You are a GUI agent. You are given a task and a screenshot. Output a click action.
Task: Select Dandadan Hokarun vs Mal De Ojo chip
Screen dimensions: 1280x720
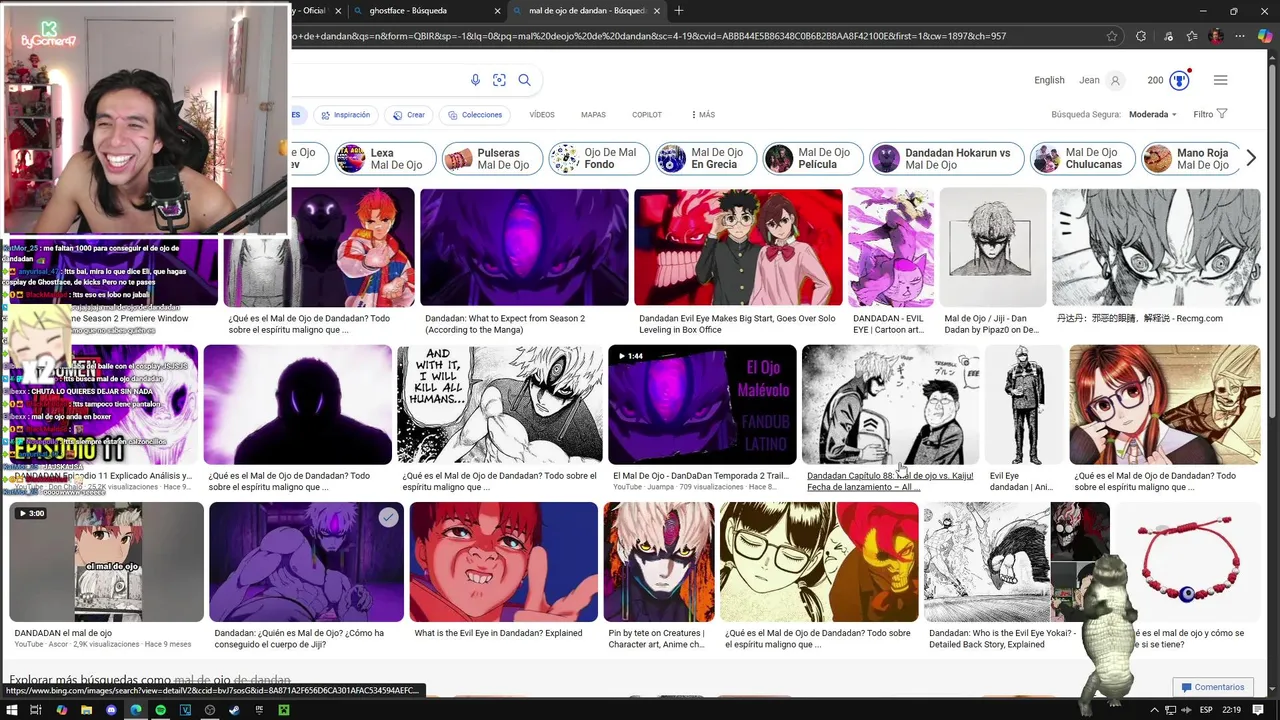(x=947, y=159)
